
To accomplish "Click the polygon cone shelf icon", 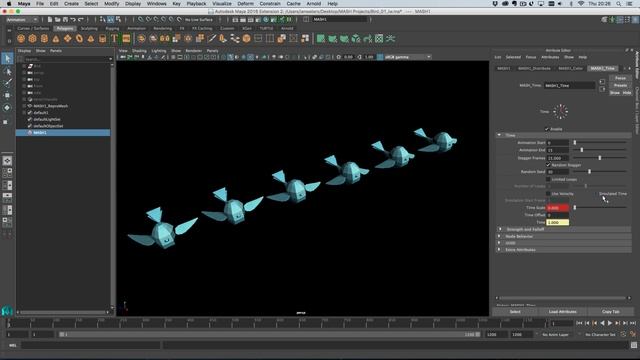I will (56, 39).
